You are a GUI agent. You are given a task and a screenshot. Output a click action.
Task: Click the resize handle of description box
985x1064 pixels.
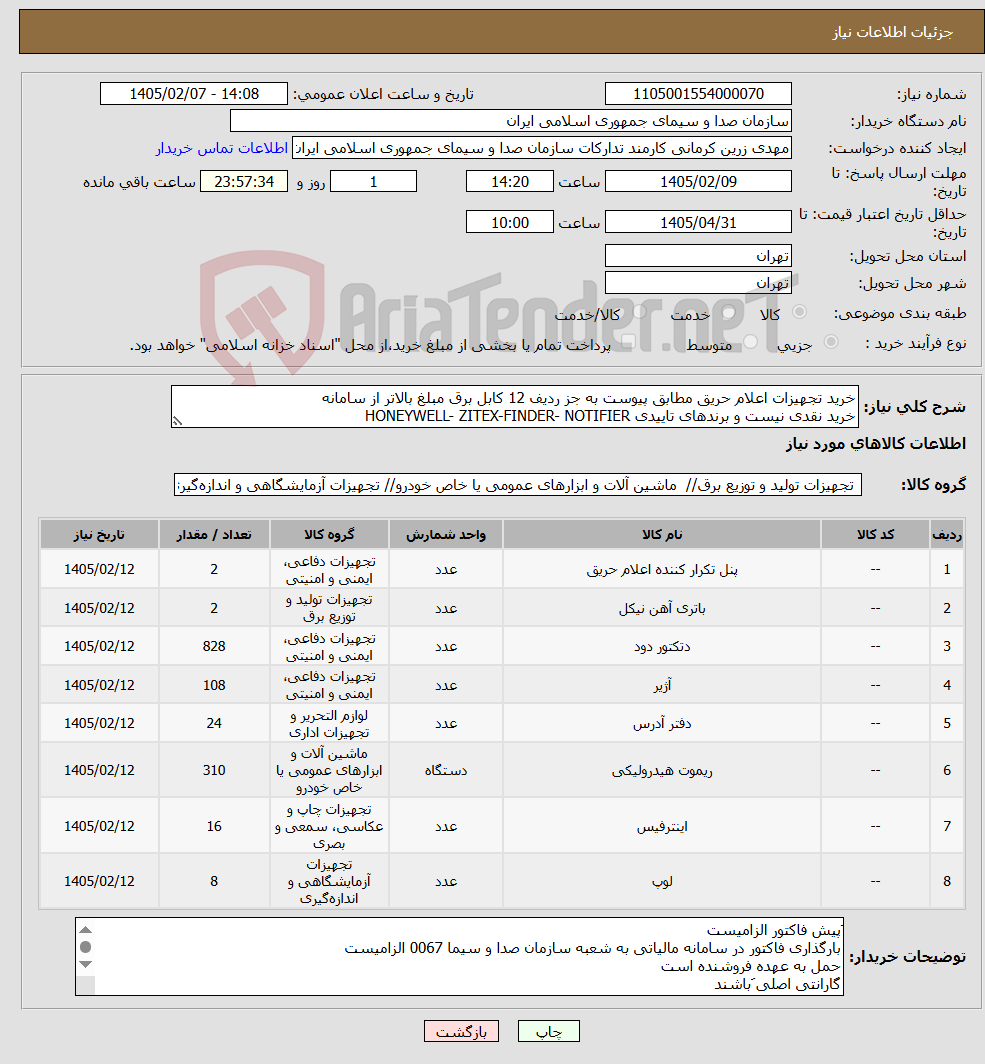pyautogui.click(x=177, y=421)
